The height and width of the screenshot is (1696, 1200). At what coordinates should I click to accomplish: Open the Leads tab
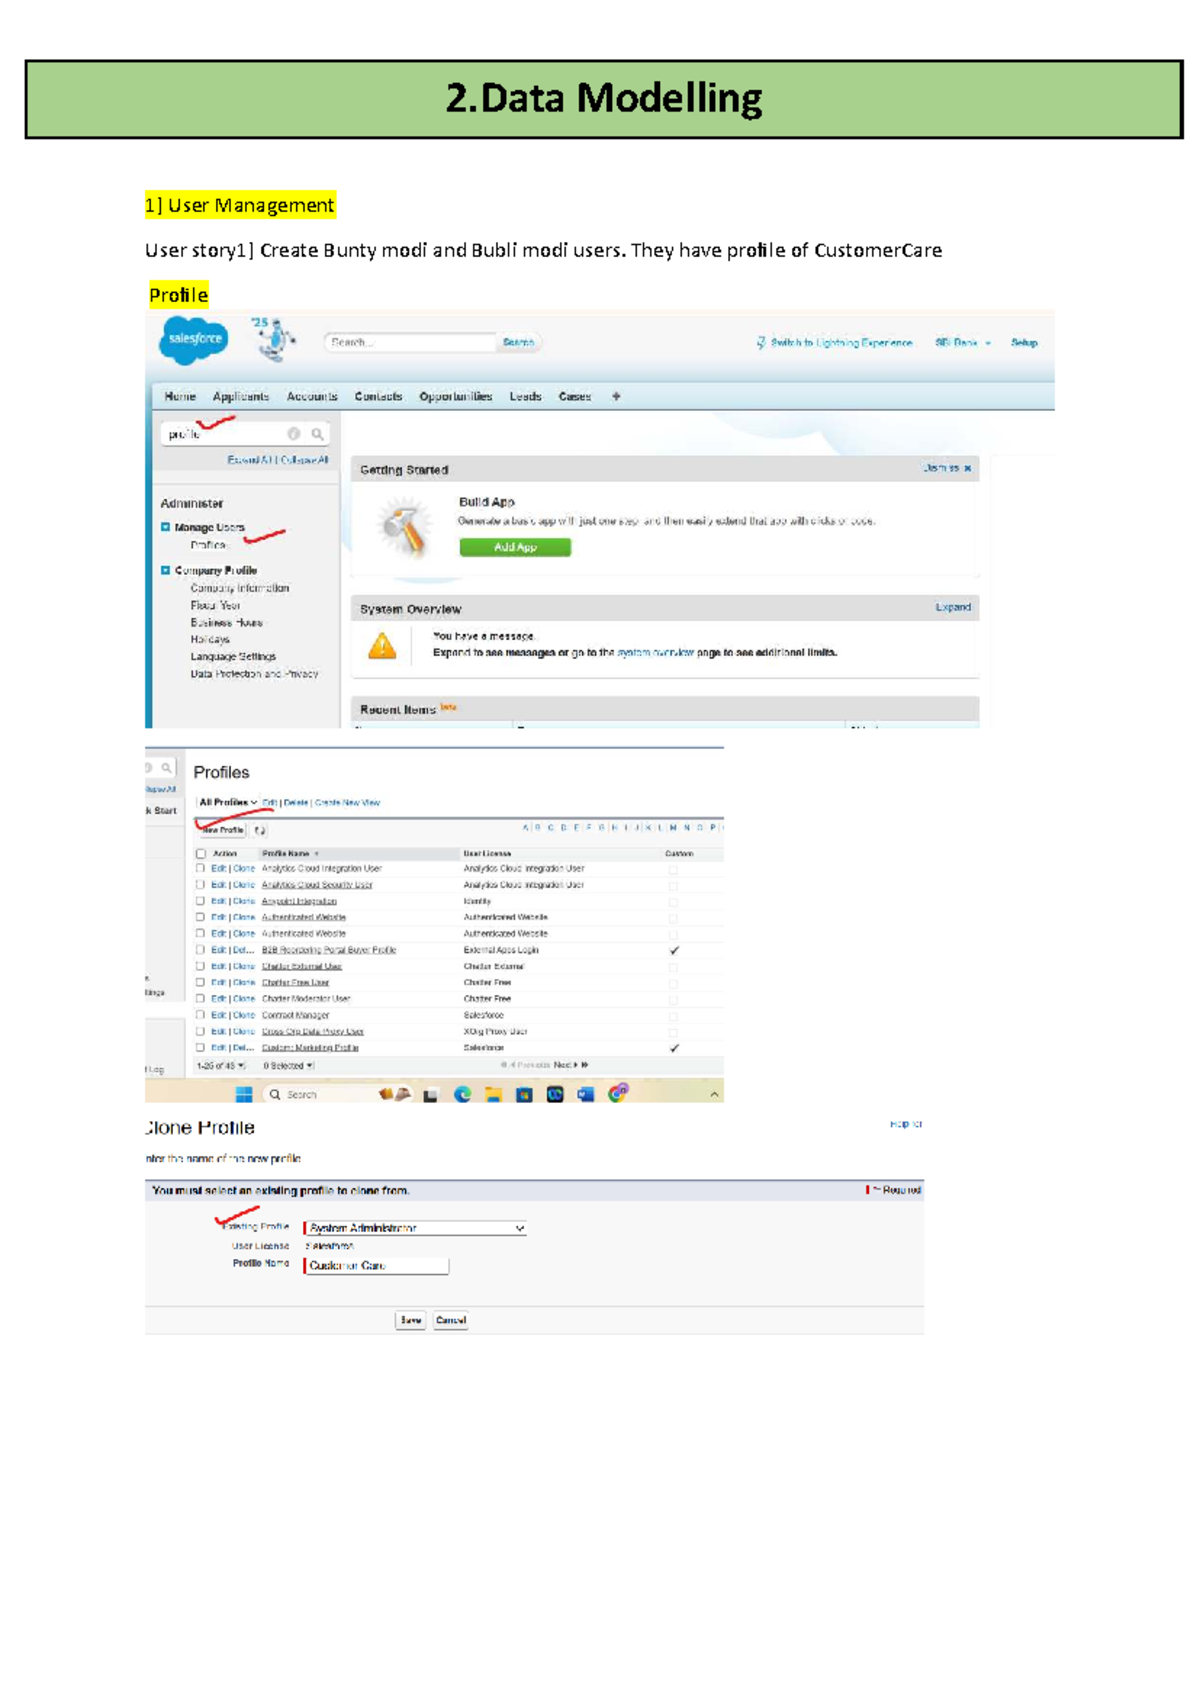525,397
